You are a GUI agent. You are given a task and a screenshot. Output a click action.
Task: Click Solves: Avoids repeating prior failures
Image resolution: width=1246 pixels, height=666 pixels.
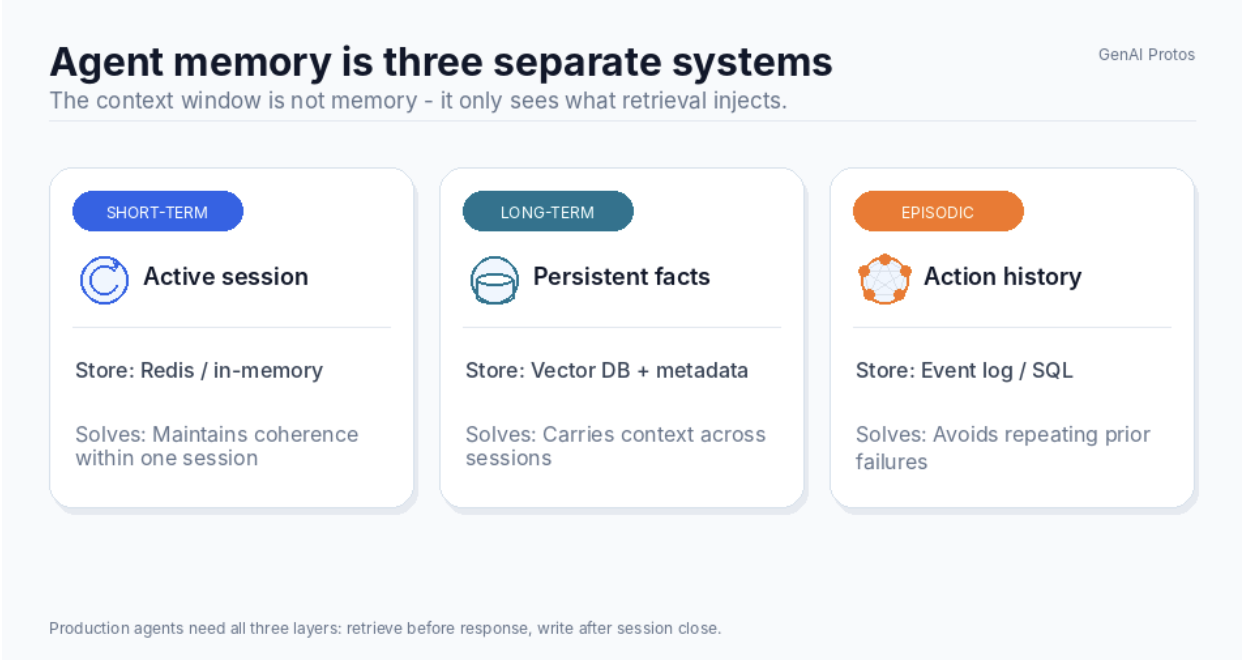[1003, 448]
